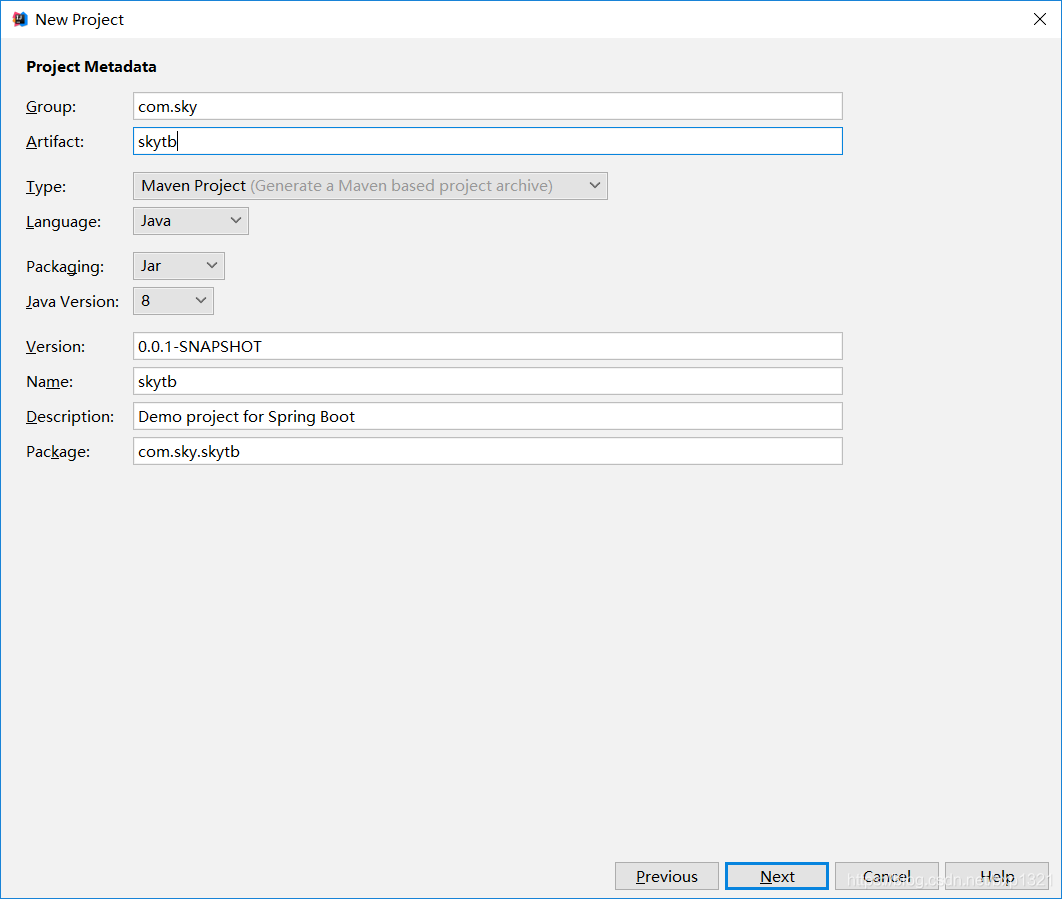
Task: Select the Artifact text field
Action: tap(488, 140)
